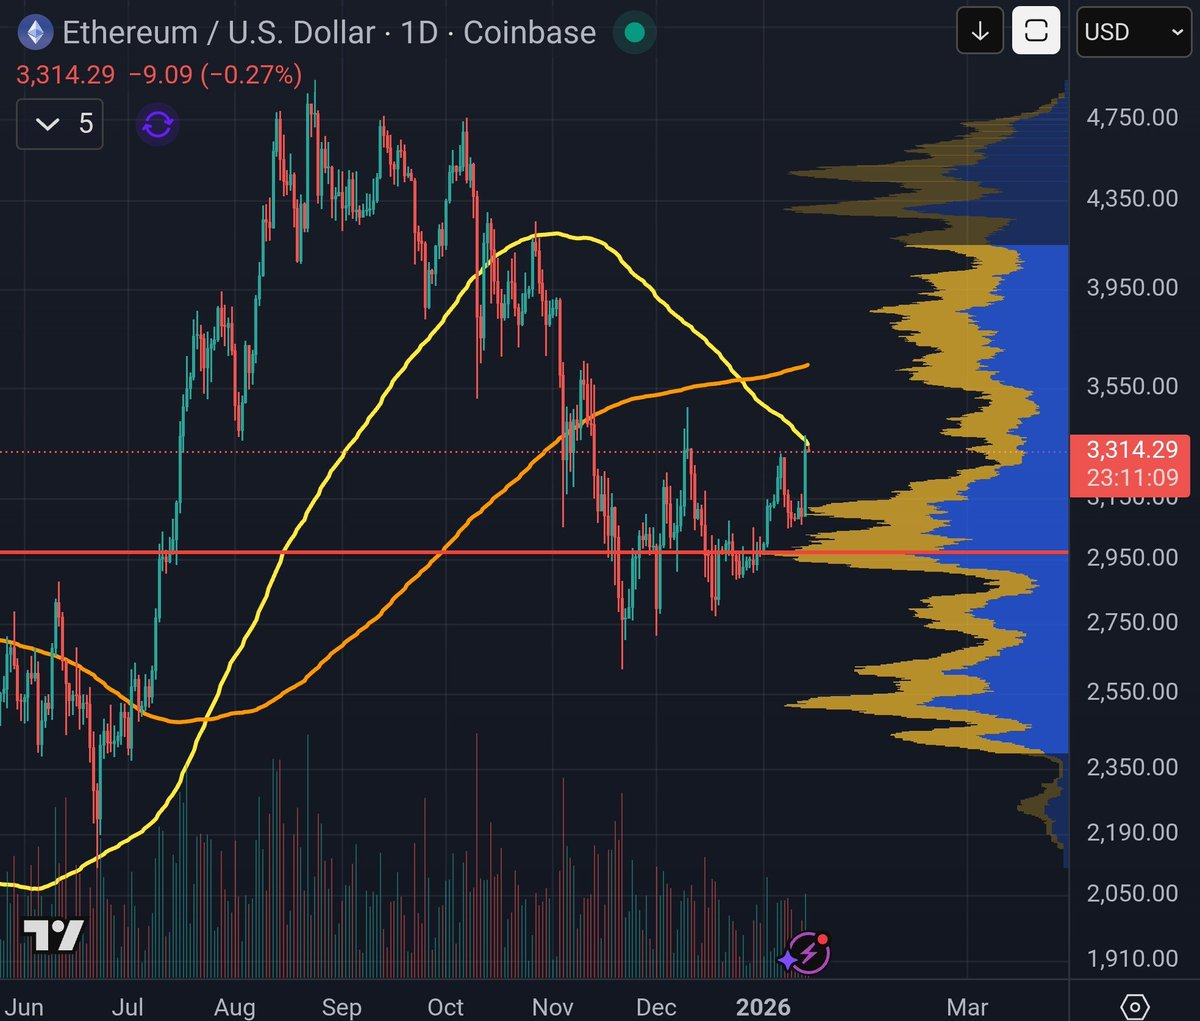Image resolution: width=1200 pixels, height=1021 pixels.
Task: Click the purple circular-arrows icon beside the indicator count
Action: pos(158,124)
